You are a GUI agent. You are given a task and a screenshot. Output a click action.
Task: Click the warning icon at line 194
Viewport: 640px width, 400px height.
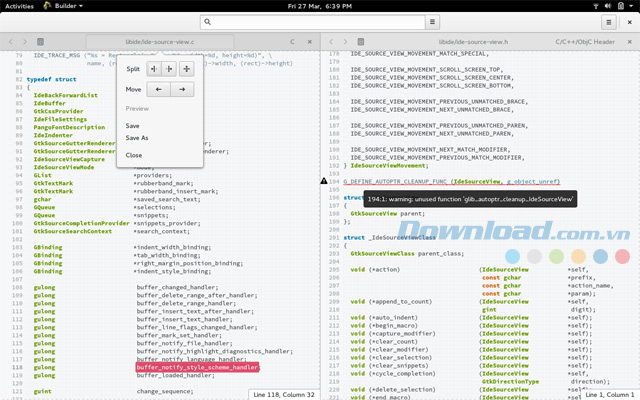[323, 181]
